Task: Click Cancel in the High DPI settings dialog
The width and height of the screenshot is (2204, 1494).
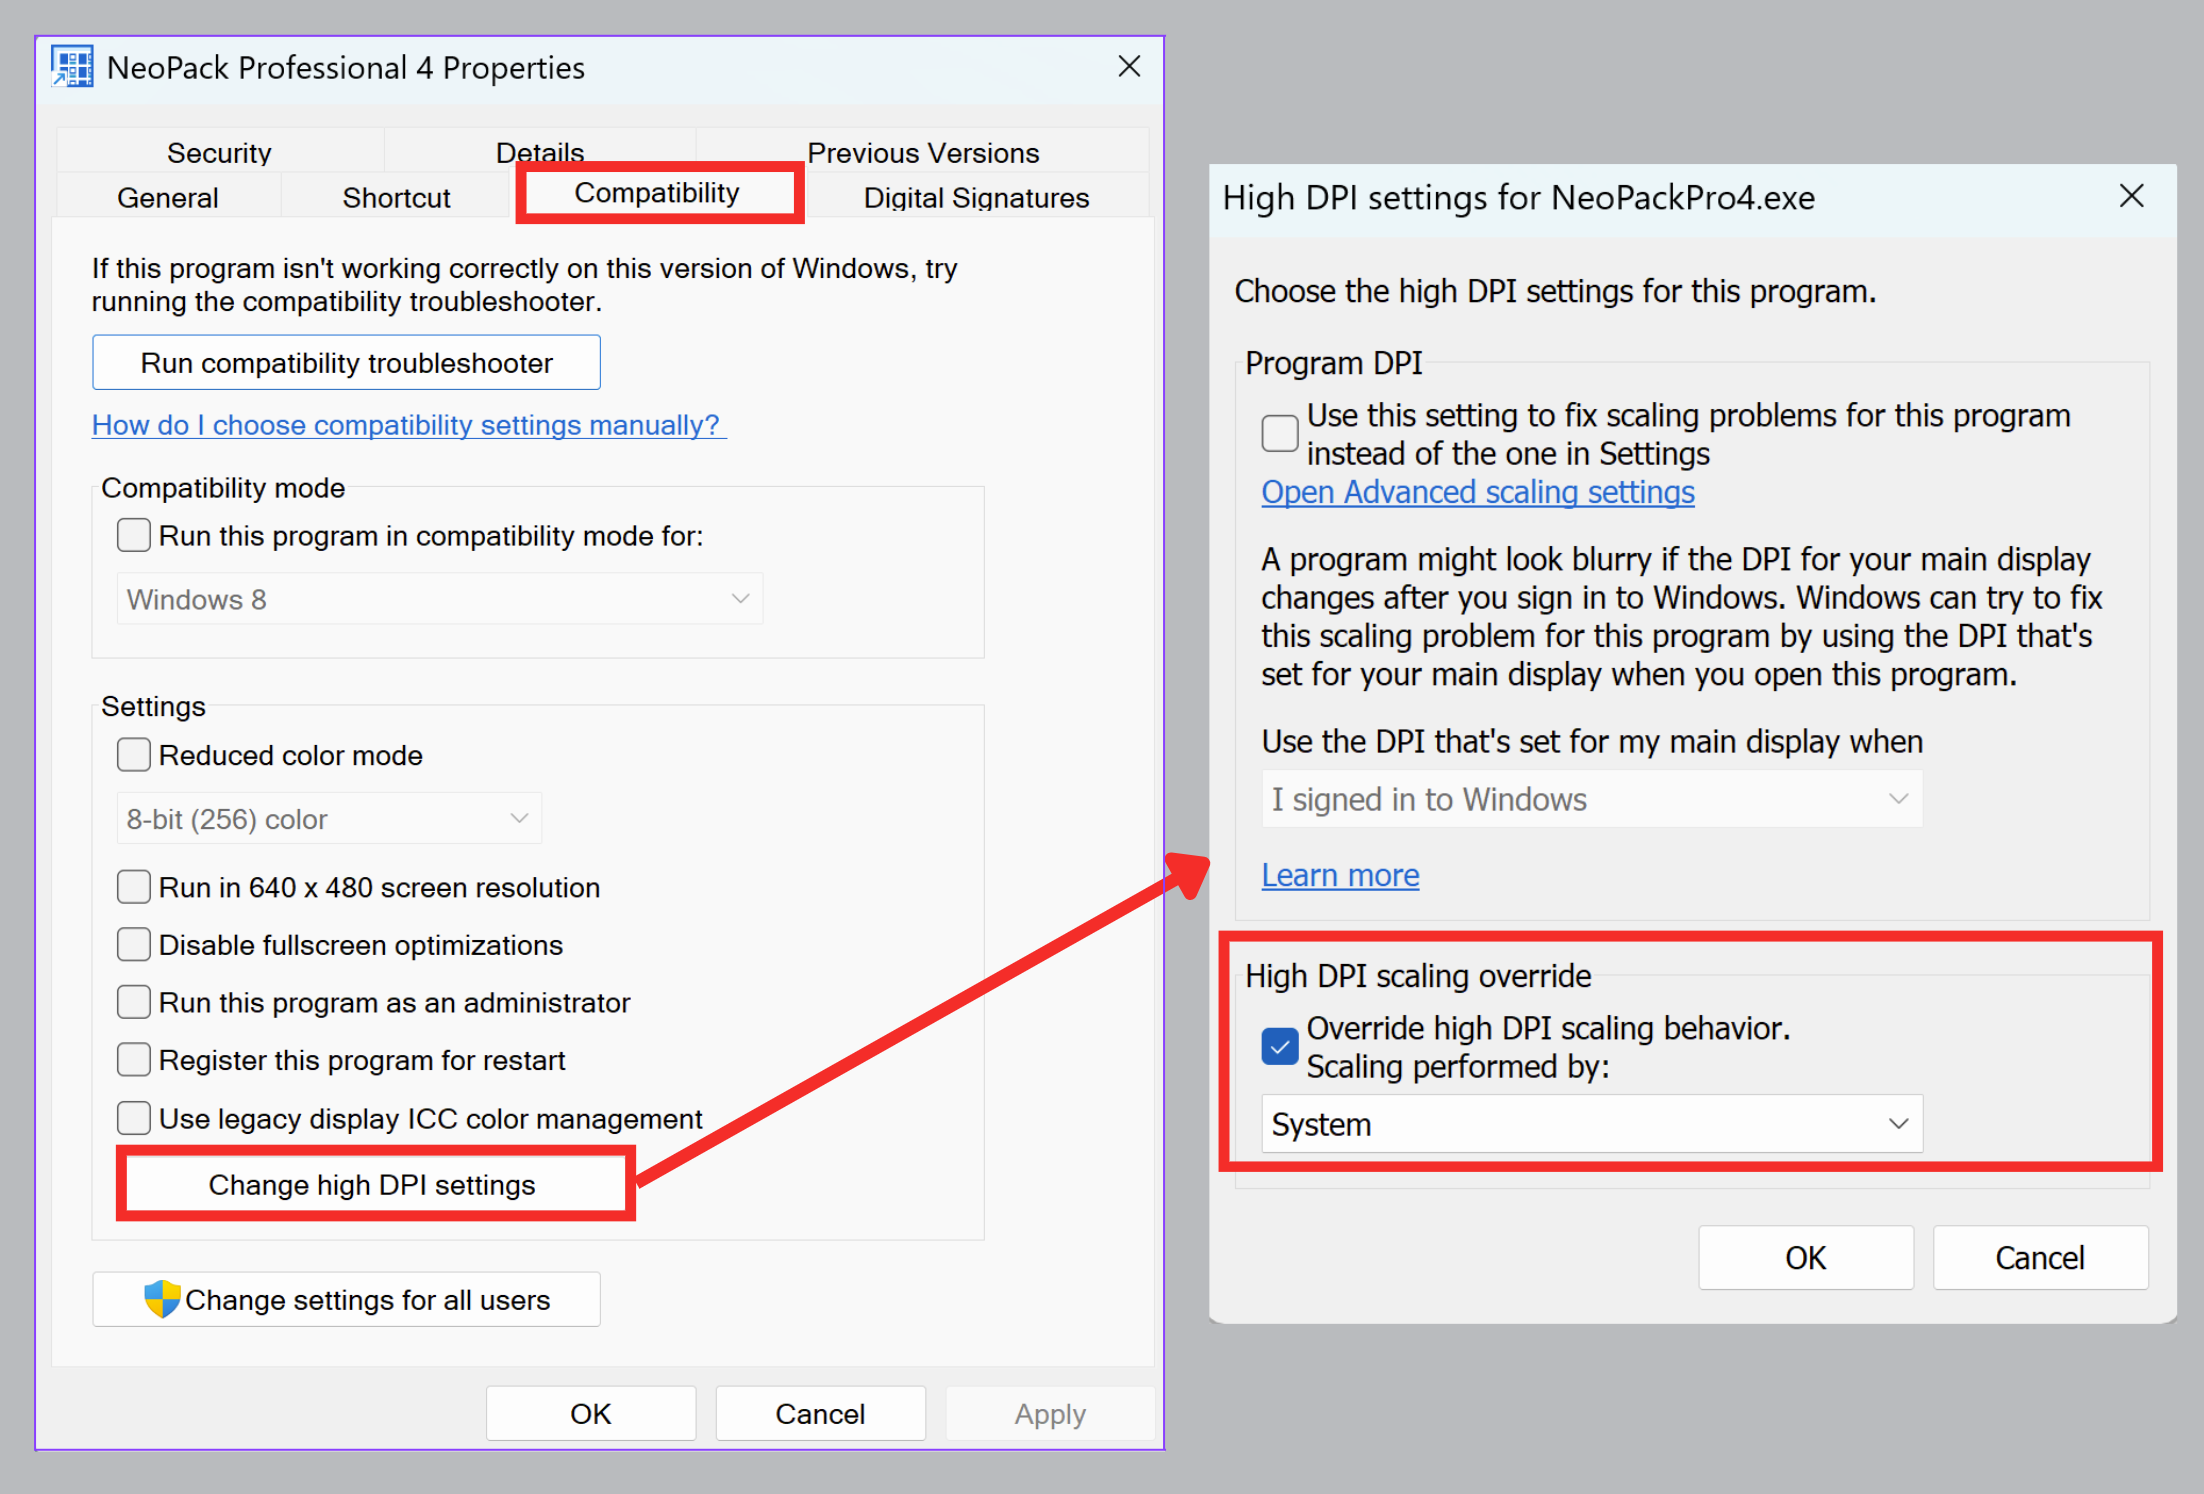Action: point(2040,1257)
